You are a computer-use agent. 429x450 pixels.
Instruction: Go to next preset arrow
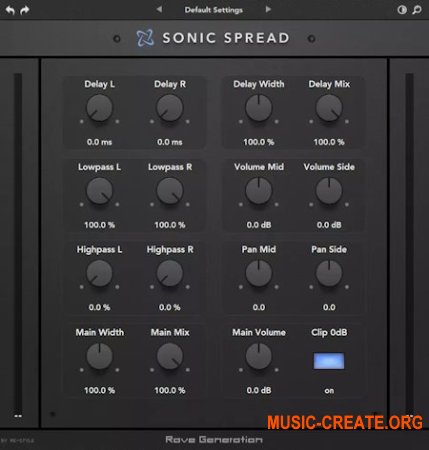[268, 9]
